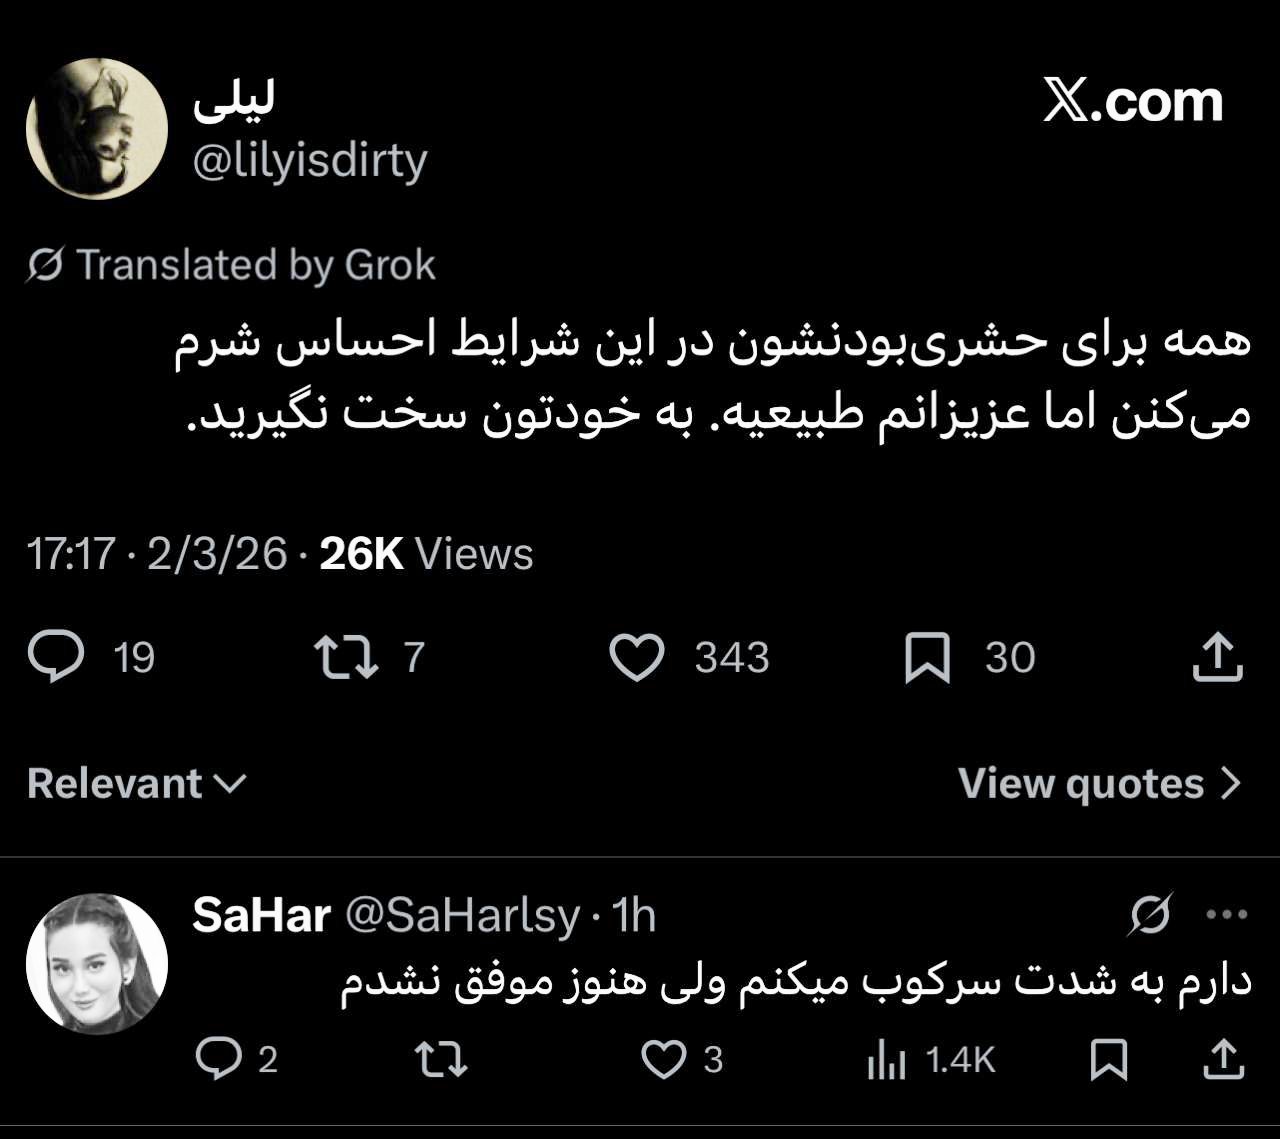Like SaHar's reply
Image resolution: width=1280 pixels, height=1139 pixels.
click(x=662, y=1059)
